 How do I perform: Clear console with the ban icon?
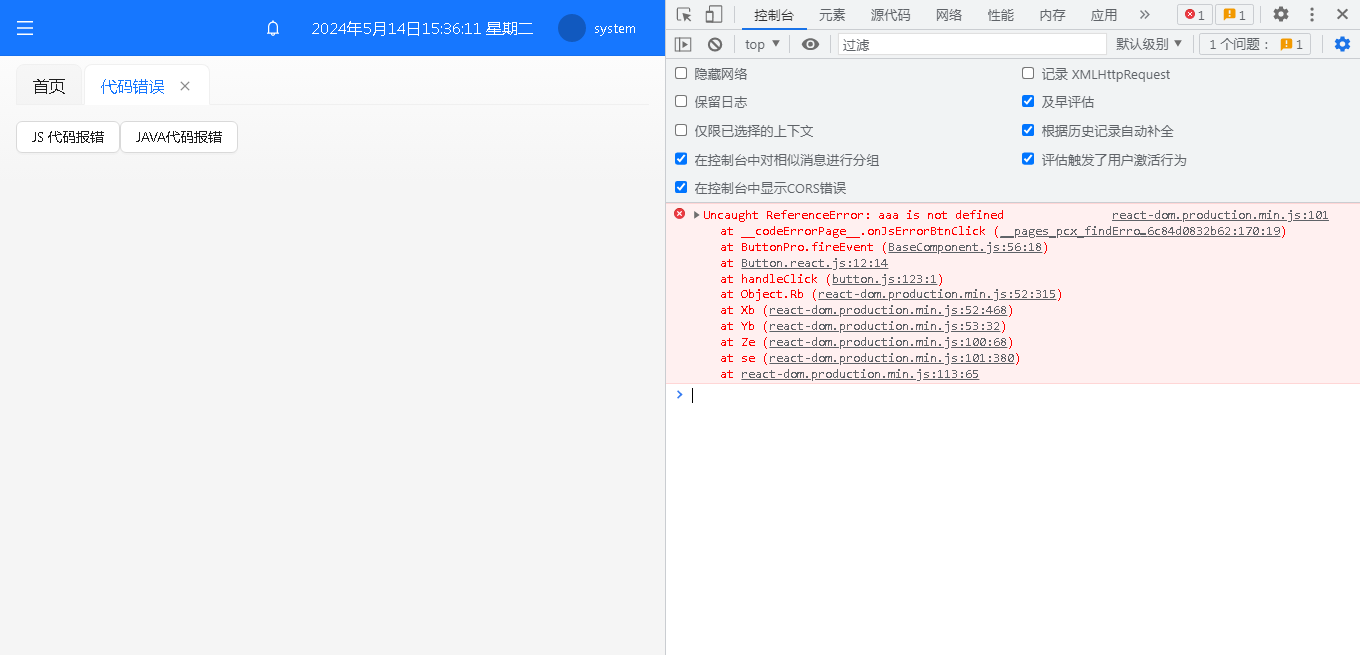click(x=715, y=44)
